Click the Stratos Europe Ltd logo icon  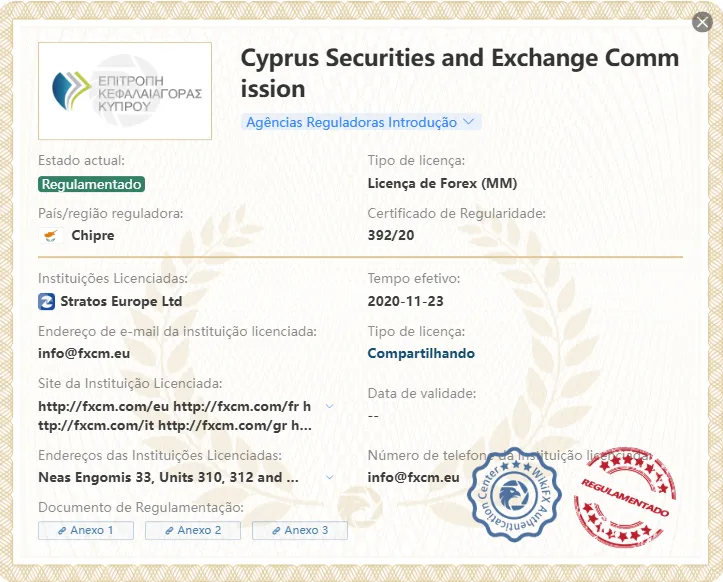pos(47,302)
